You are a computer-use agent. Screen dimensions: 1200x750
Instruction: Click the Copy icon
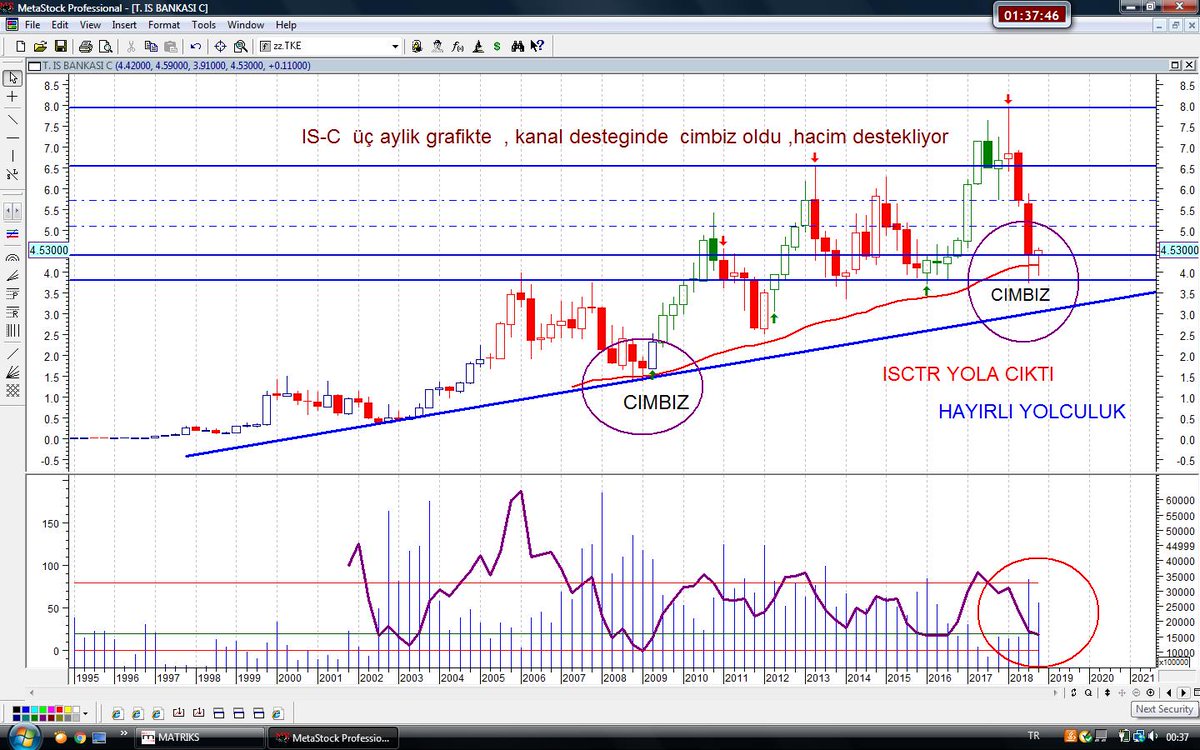tap(150, 46)
